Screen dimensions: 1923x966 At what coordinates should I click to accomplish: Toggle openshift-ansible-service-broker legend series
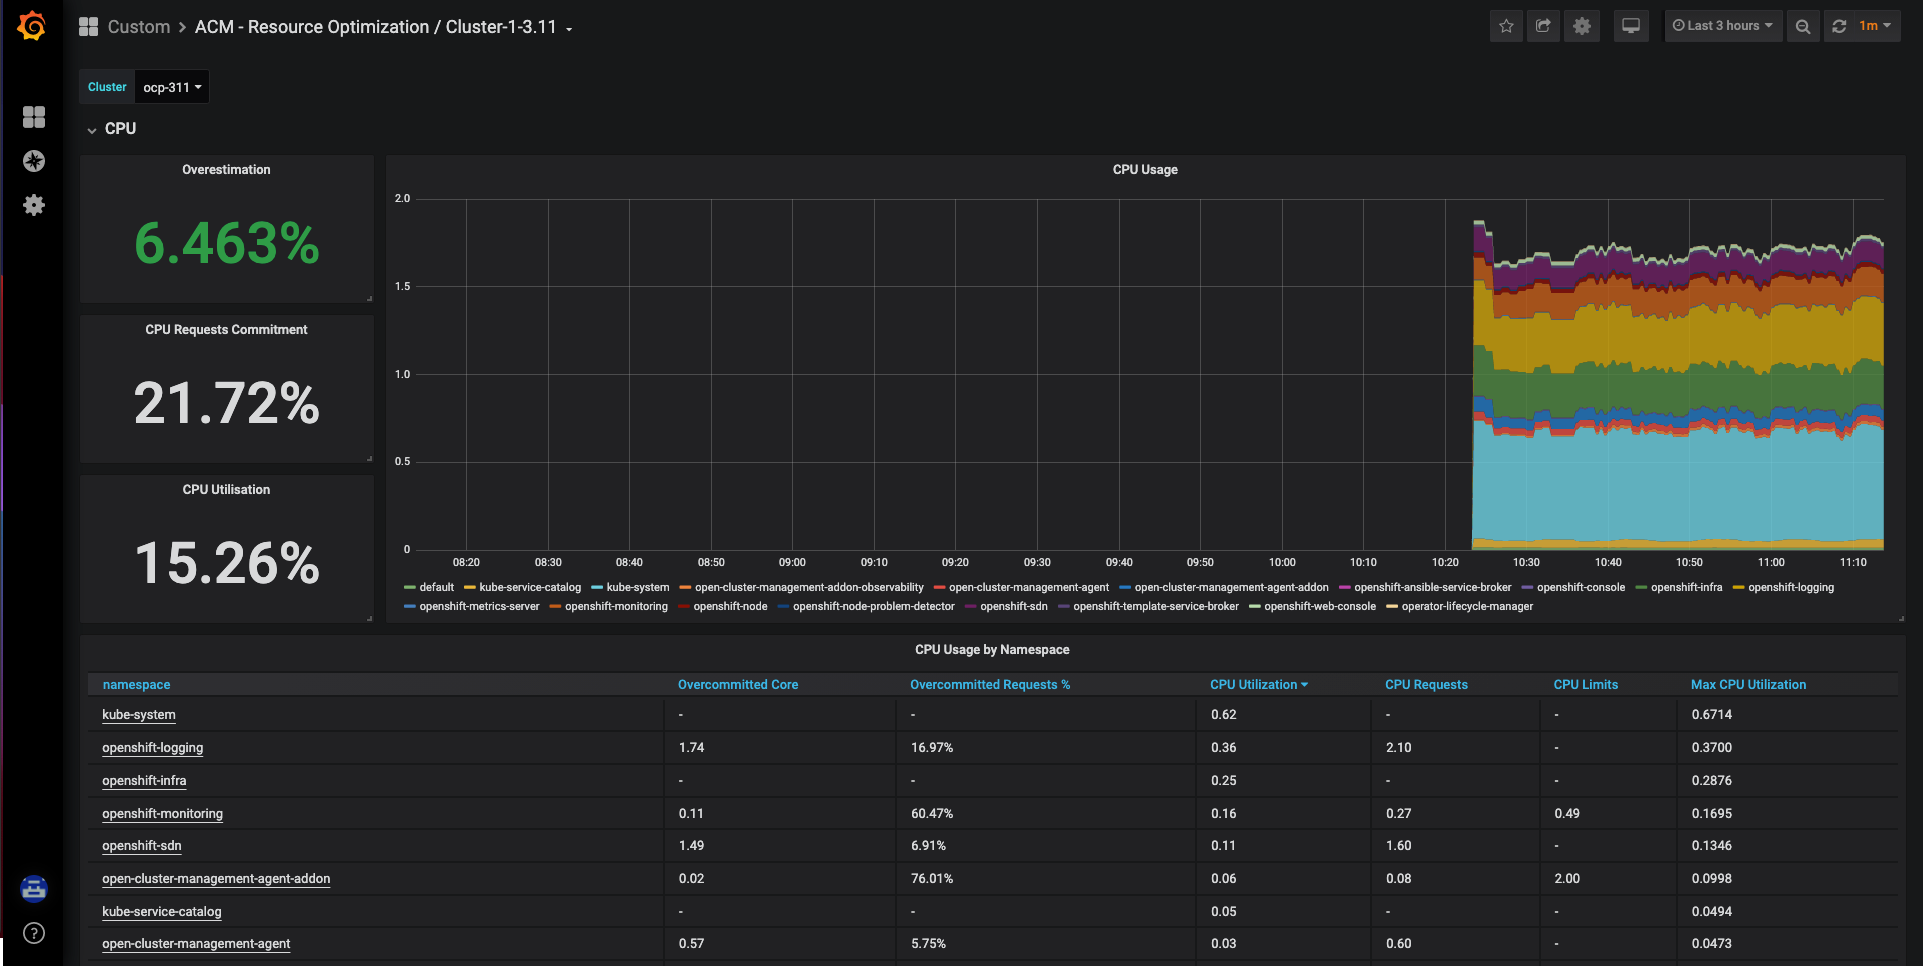coord(1433,588)
